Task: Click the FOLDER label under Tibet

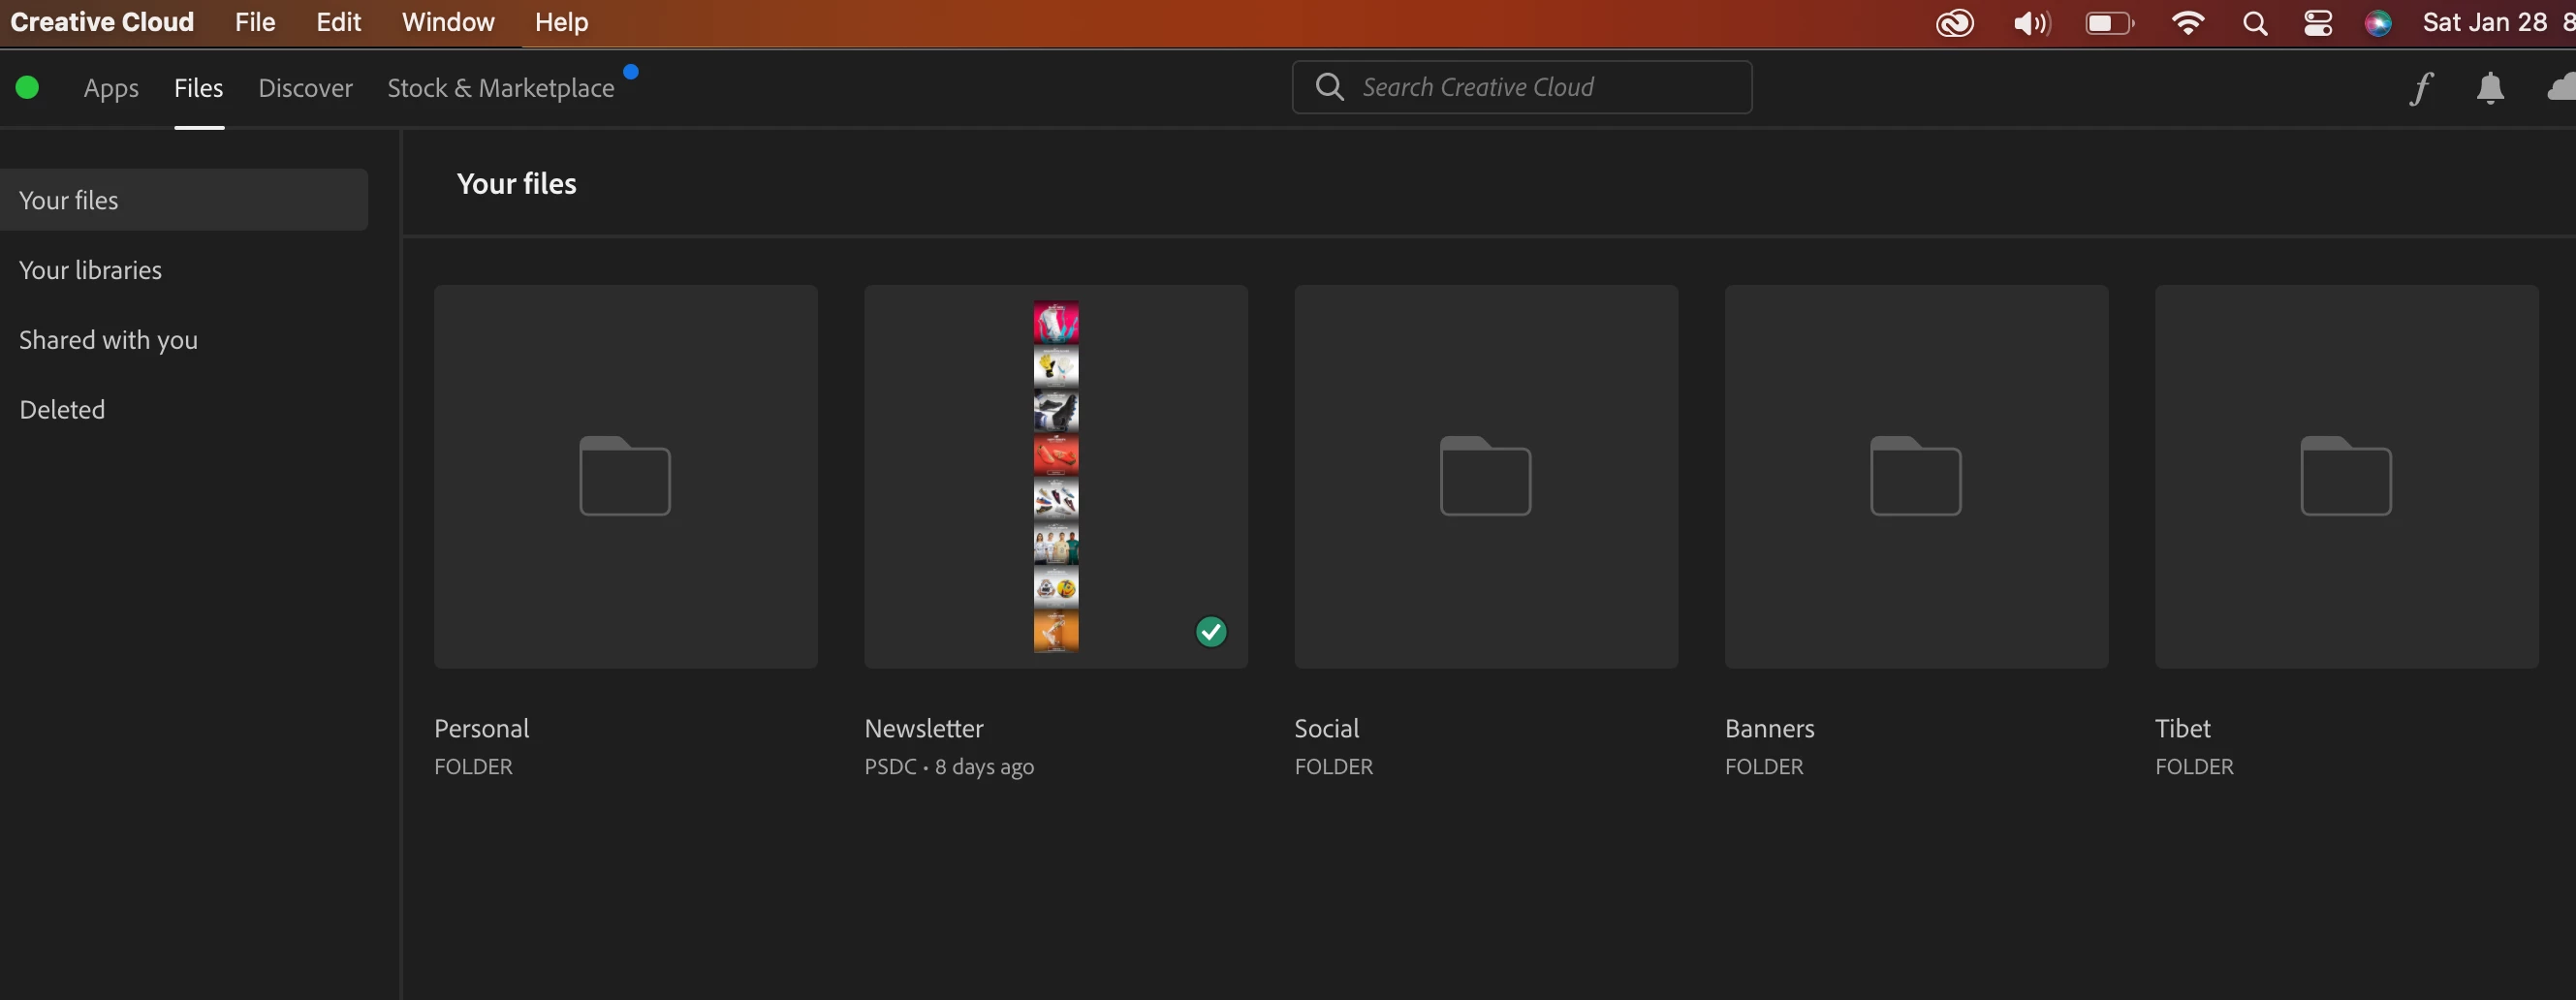Action: coord(2193,767)
